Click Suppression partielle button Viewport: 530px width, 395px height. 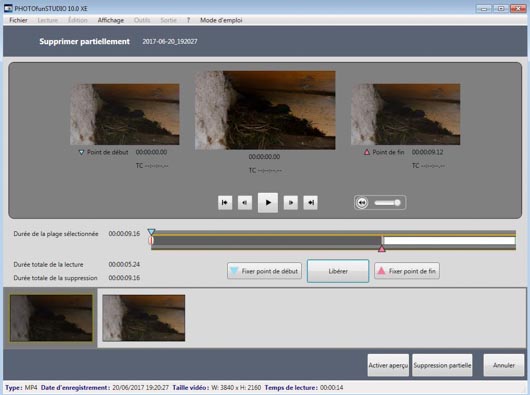coord(442,365)
